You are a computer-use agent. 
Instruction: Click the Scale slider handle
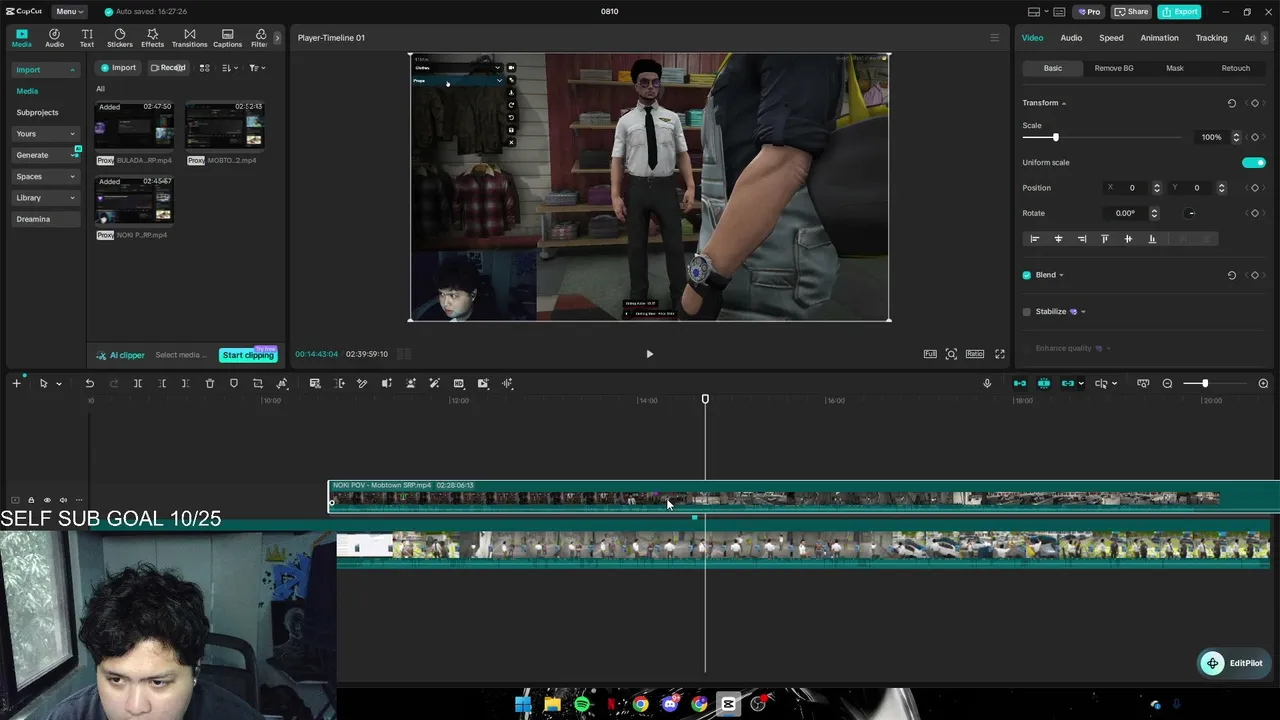(x=1055, y=137)
